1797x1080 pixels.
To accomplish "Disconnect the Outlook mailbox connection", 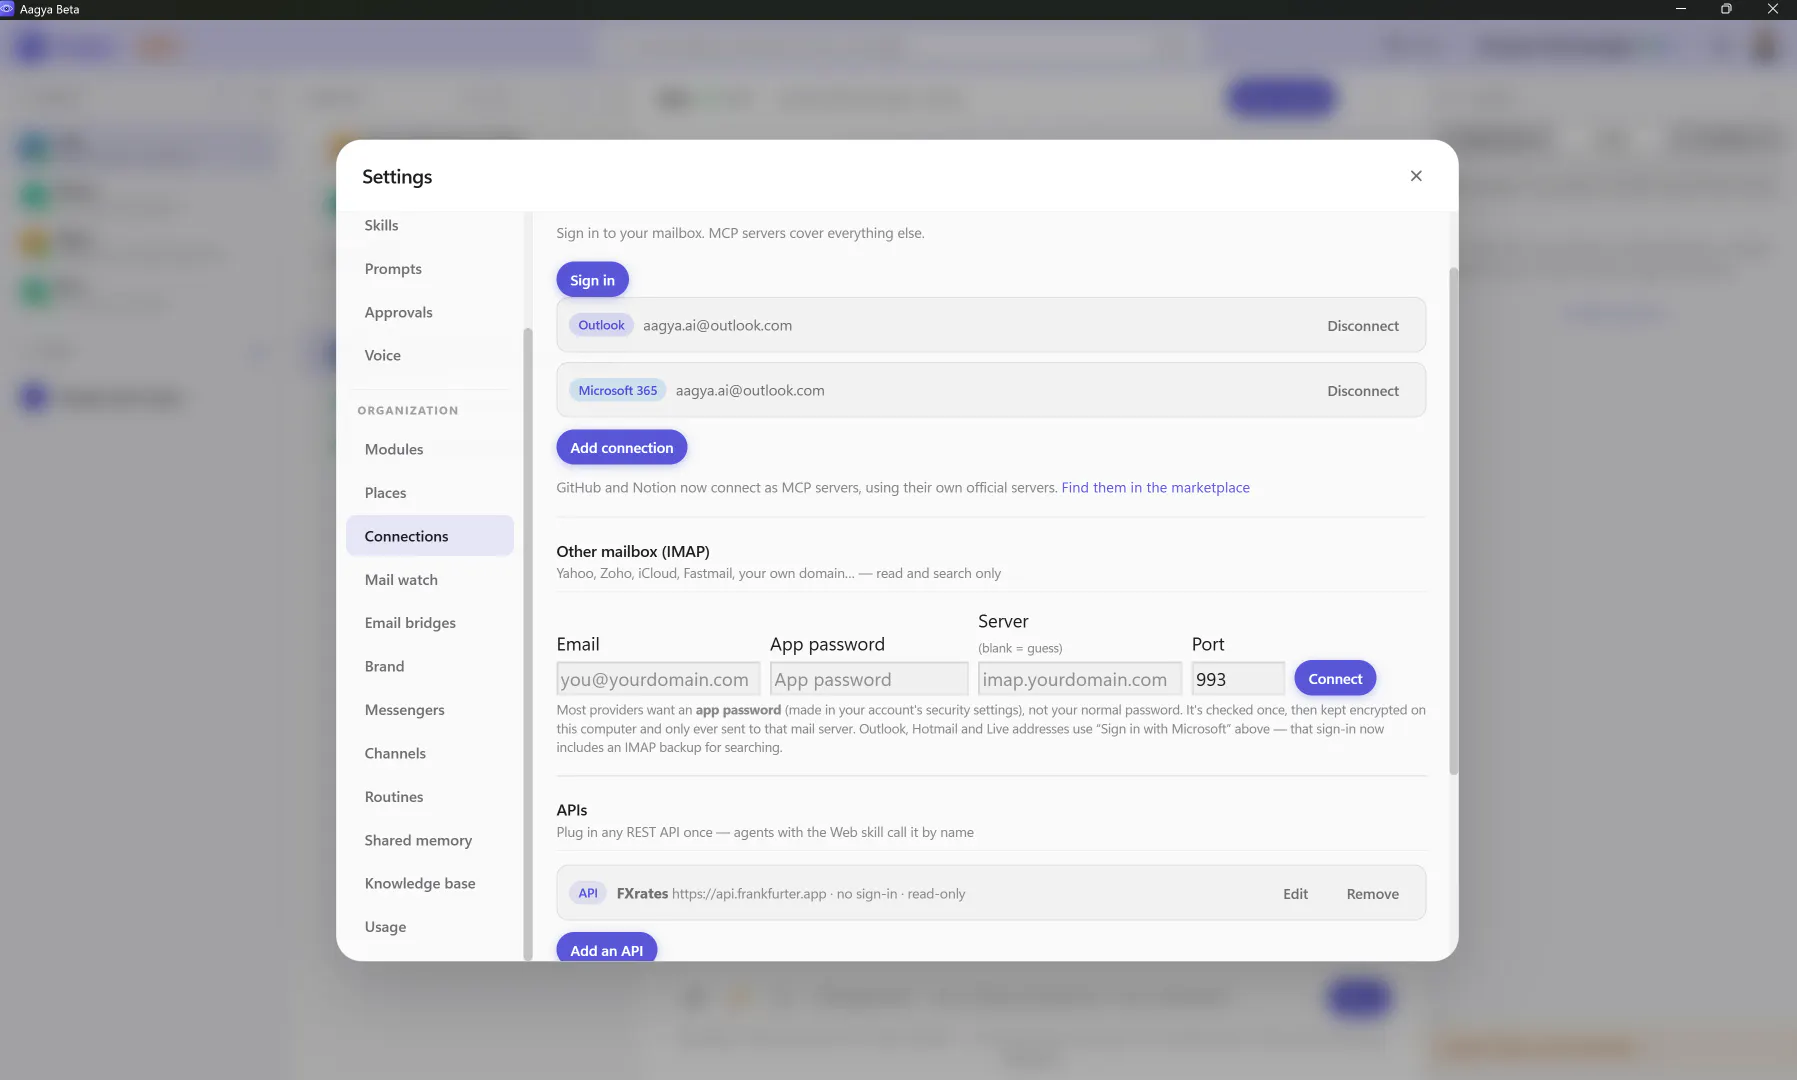I will click(1362, 326).
